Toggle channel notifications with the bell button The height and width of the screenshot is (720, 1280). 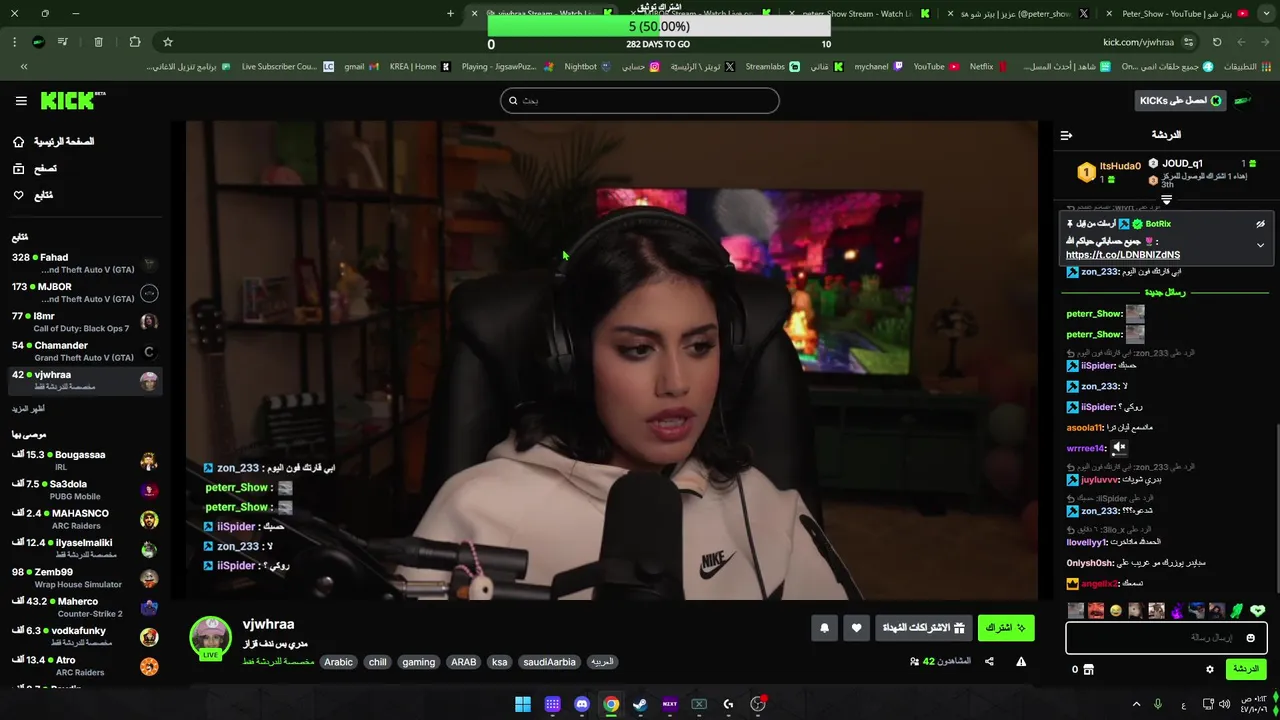tap(824, 628)
